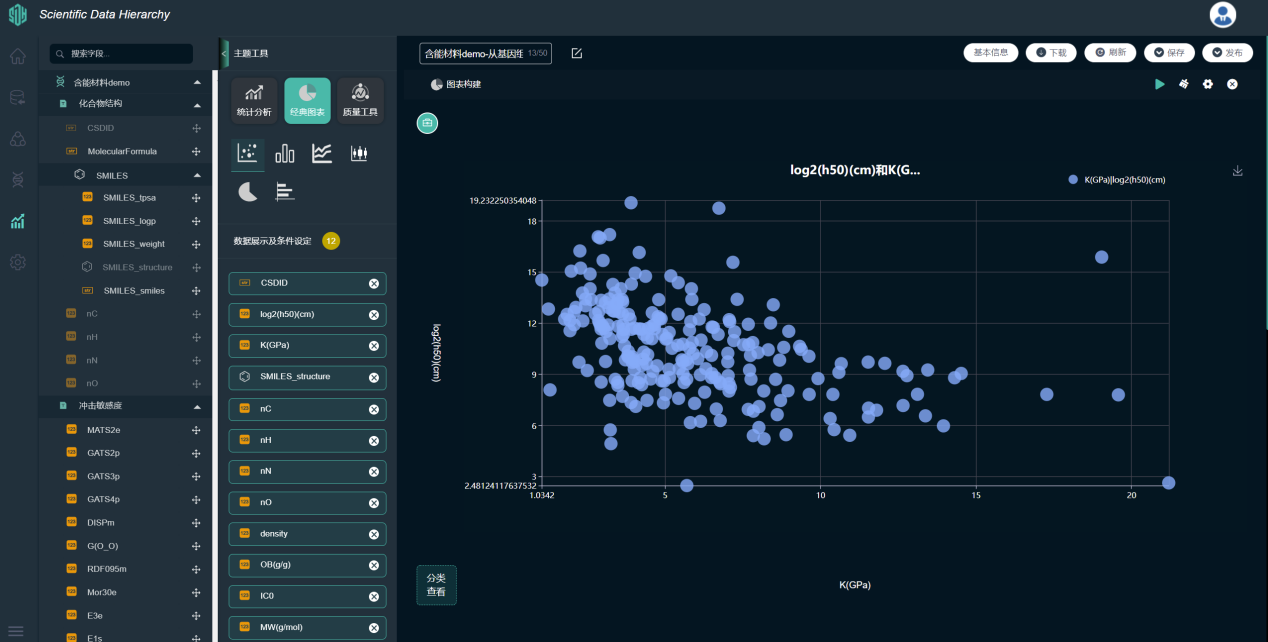The height and width of the screenshot is (642, 1268).
Task: Click the nH field chip
Action: coord(307,440)
